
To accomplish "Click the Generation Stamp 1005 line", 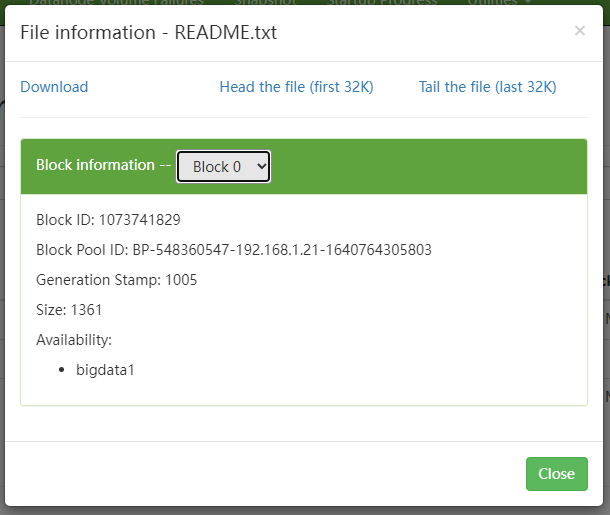I will click(x=116, y=280).
